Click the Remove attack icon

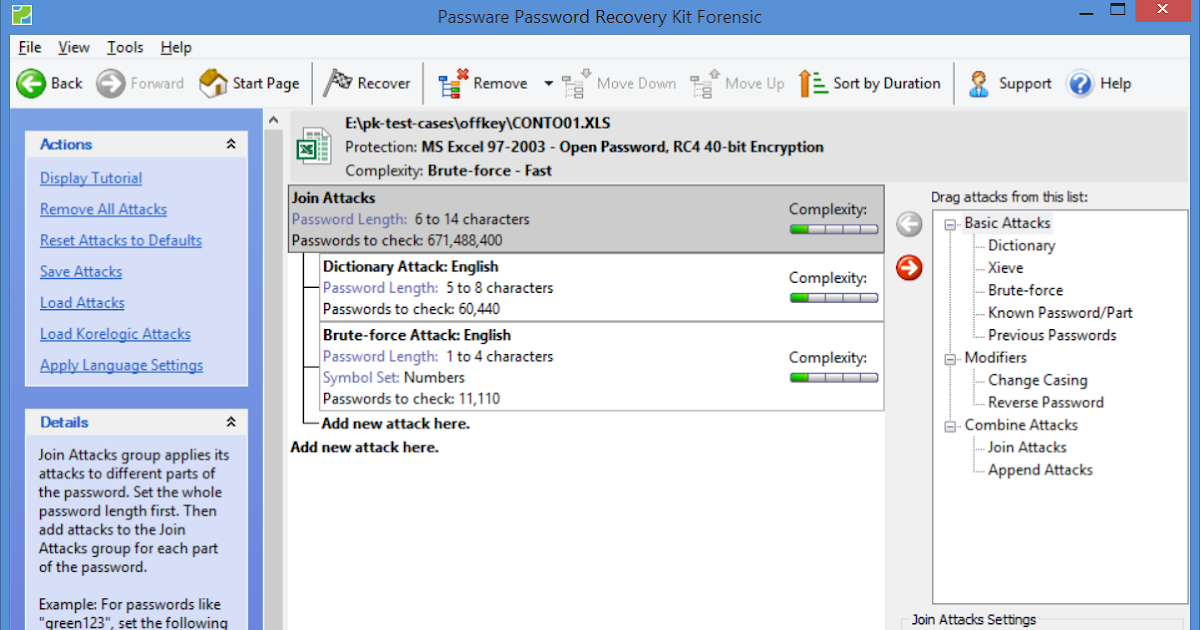[453, 83]
